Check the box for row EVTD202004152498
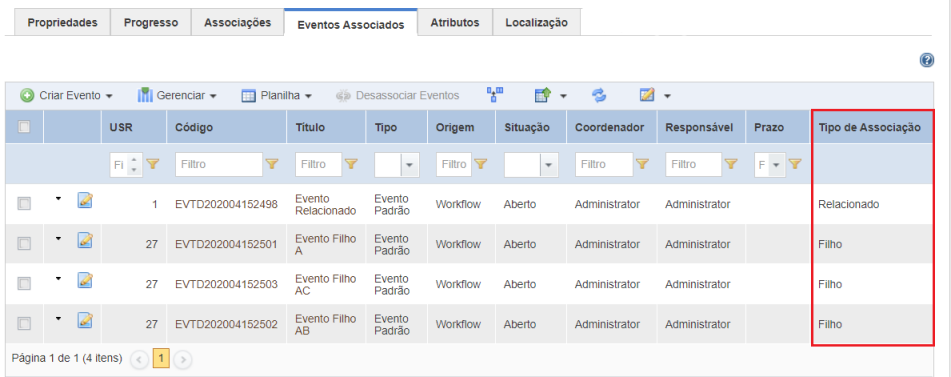This screenshot has height=377, width=951. (x=24, y=204)
